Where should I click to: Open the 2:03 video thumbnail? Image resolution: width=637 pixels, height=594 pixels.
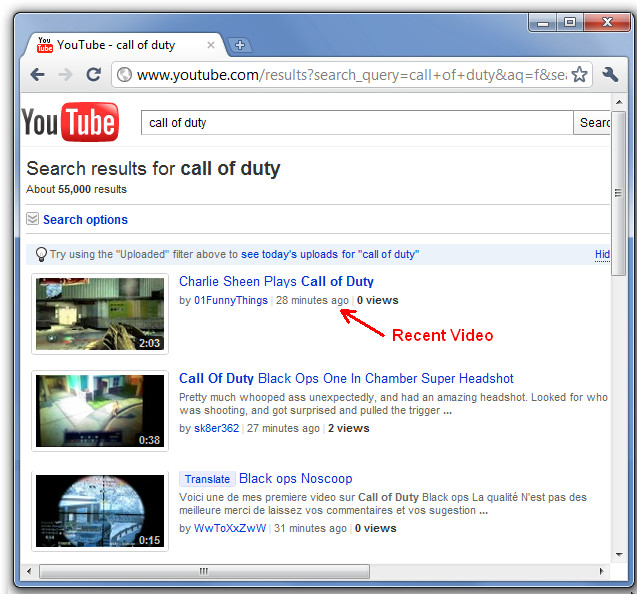pos(100,314)
